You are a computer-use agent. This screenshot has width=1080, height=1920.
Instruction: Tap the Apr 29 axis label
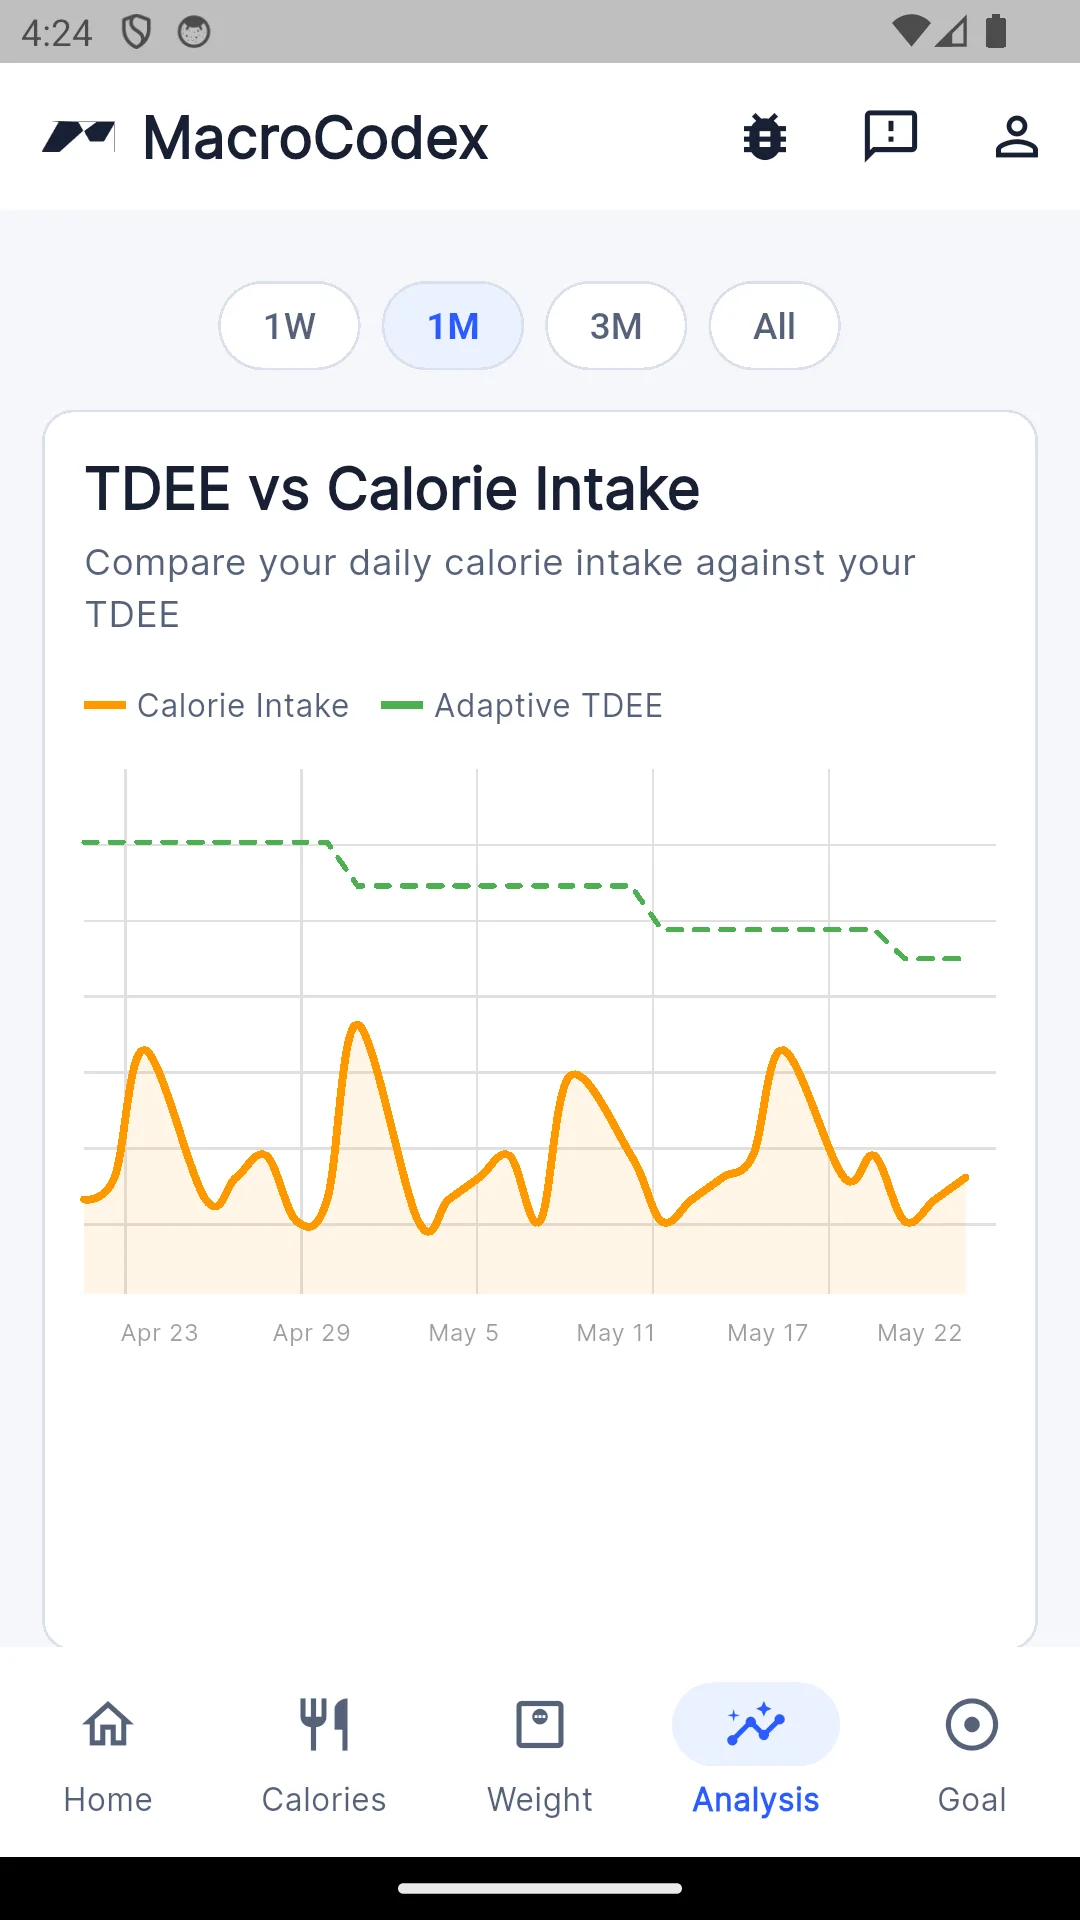coord(312,1333)
